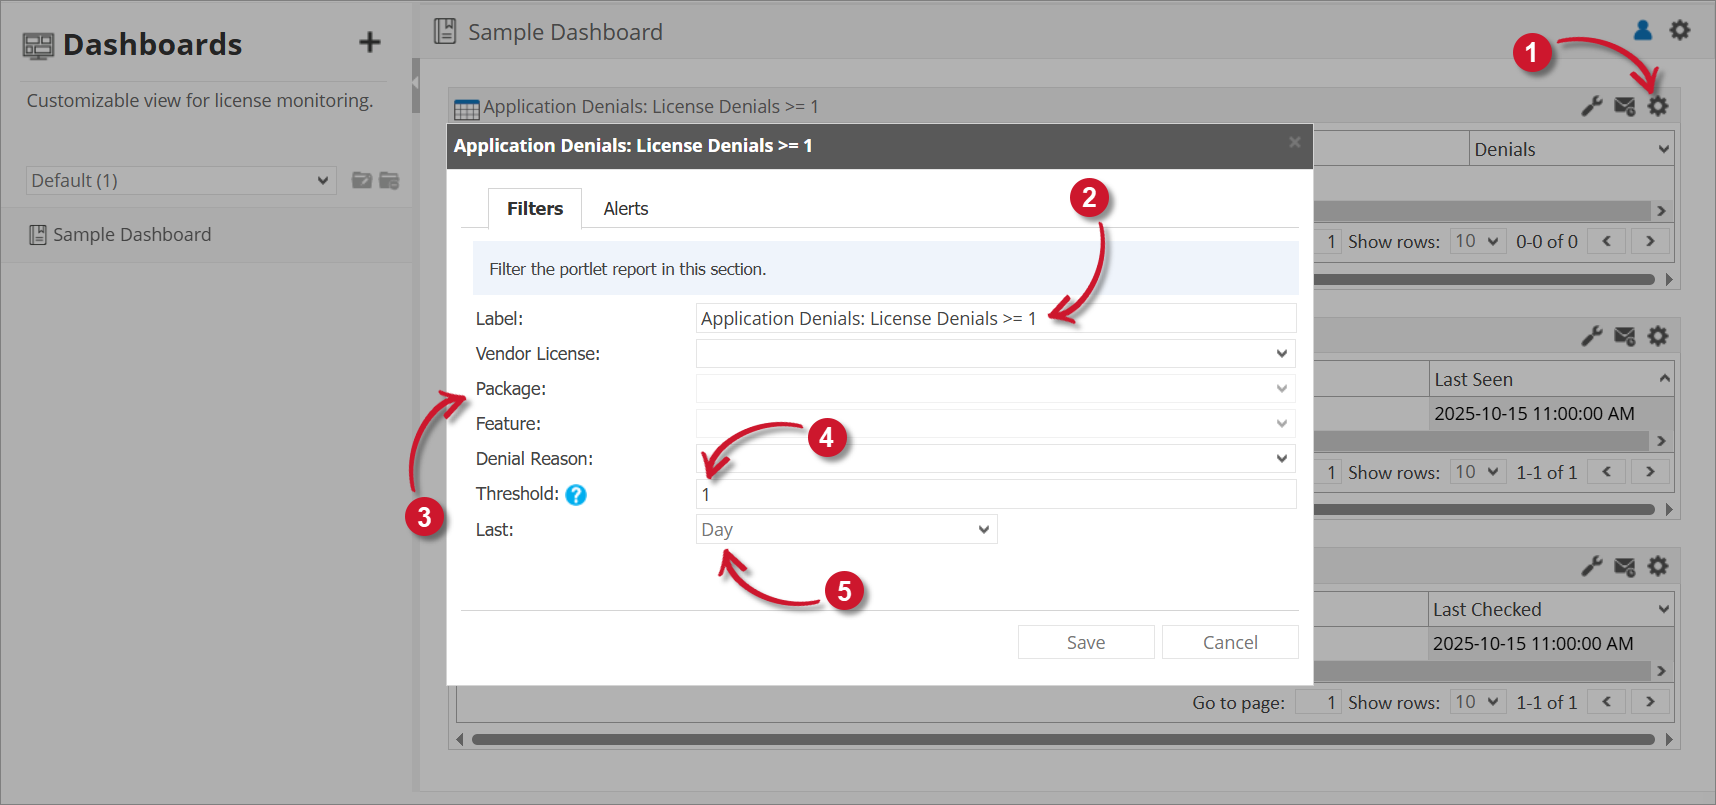Close the Application Denials dialog
Screen dimensions: 1716x805
pyautogui.click(x=1295, y=142)
